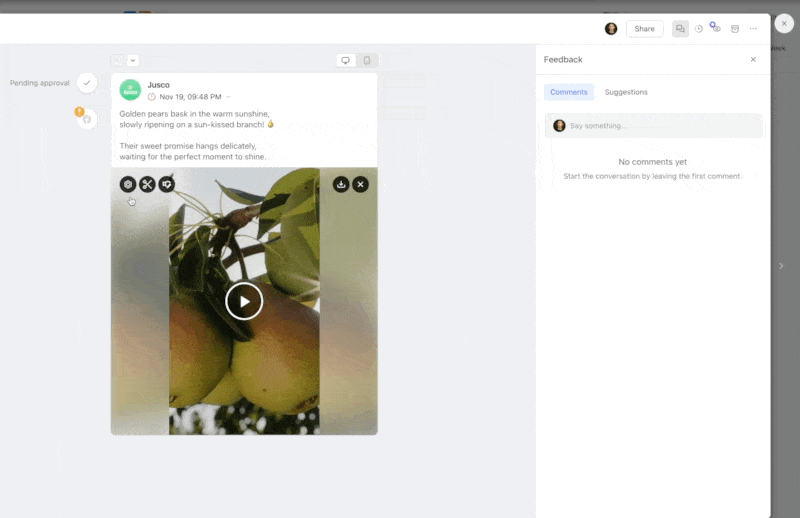Image resolution: width=800 pixels, height=518 pixels.
Task: Download the video using the download icon
Action: coord(341,184)
